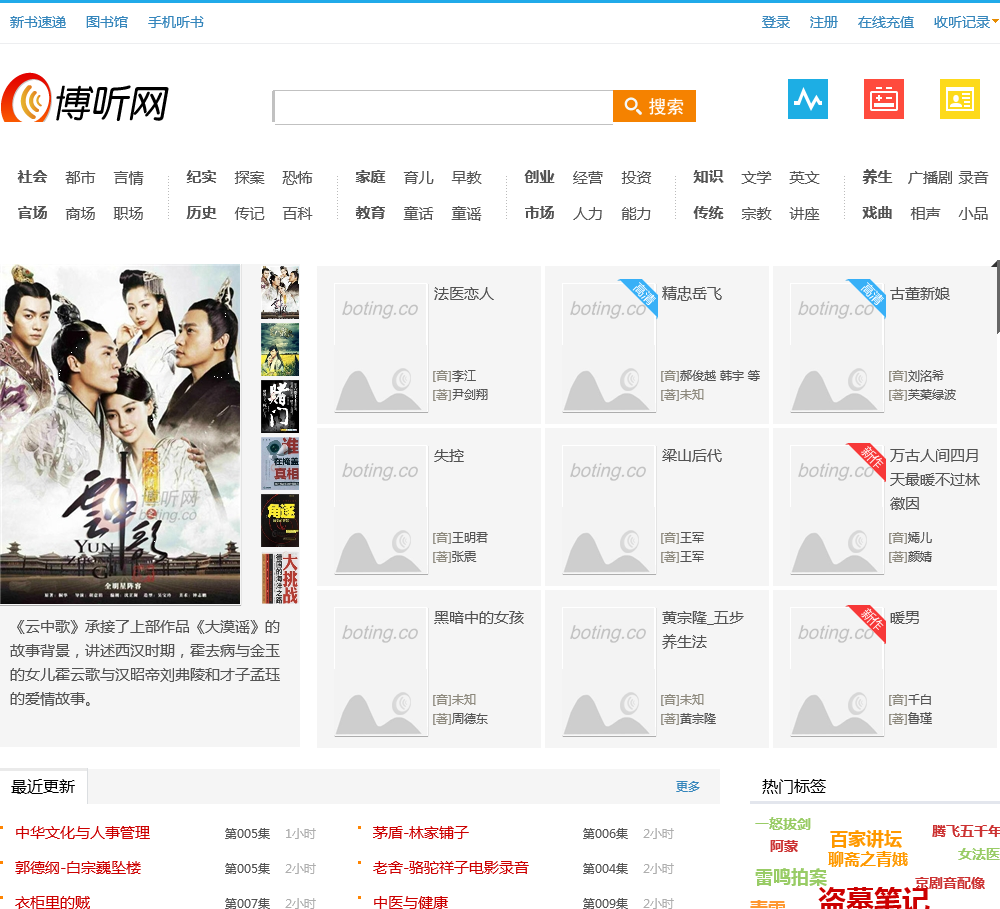Image resolution: width=1000 pixels, height=909 pixels.
Task: Select the first small slideshow thumbnail
Action: coord(280,292)
